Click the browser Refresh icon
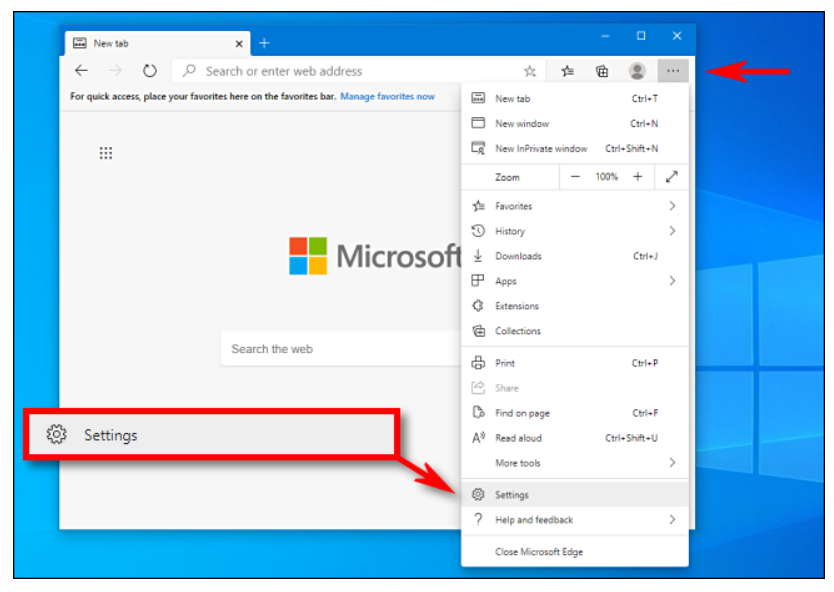The image size is (834, 592). point(150,71)
